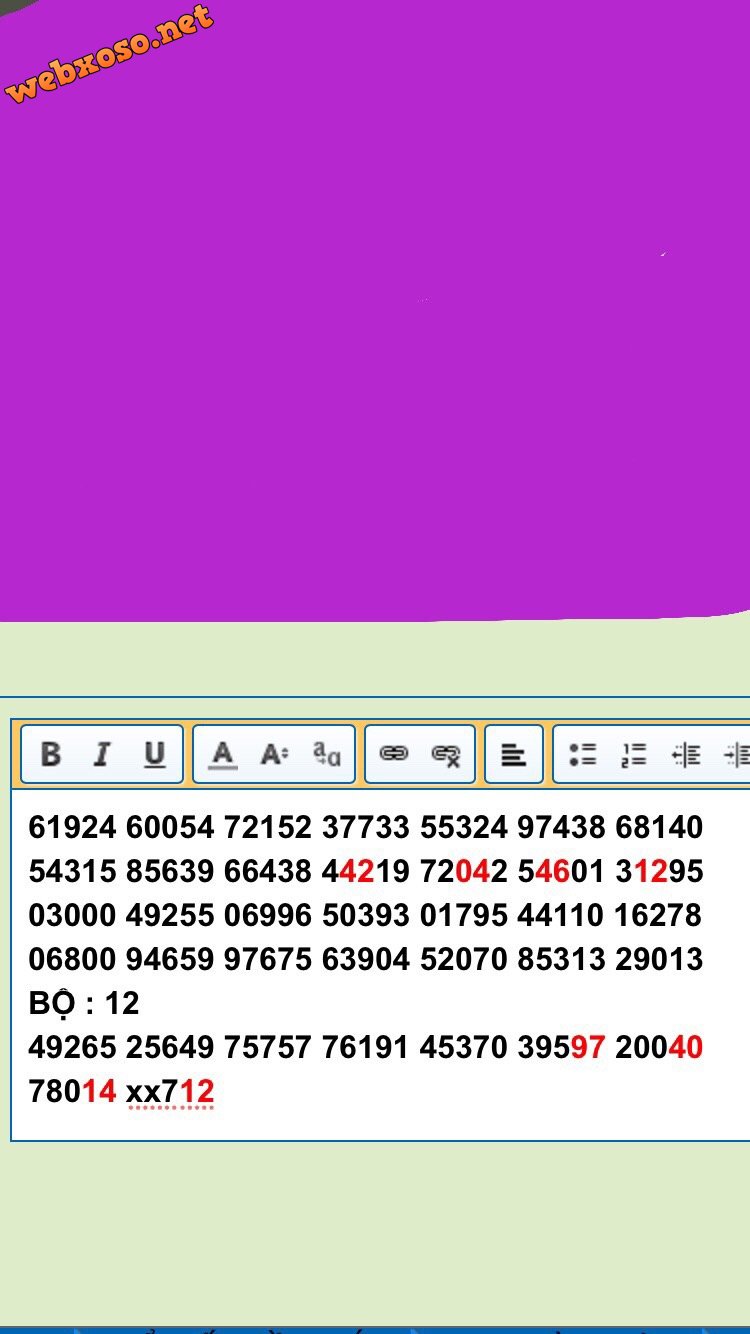Click the number 54601 in the editor

click(561, 871)
